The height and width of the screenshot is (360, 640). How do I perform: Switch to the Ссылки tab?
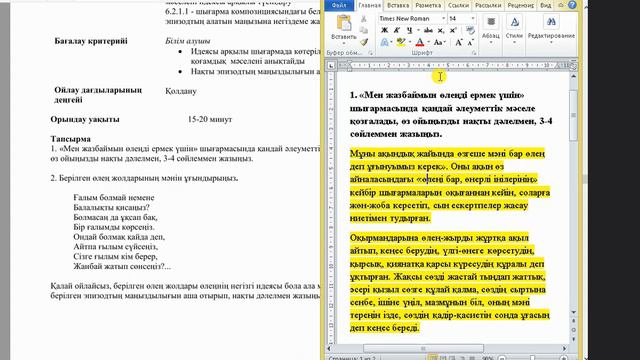[x=458, y=5]
